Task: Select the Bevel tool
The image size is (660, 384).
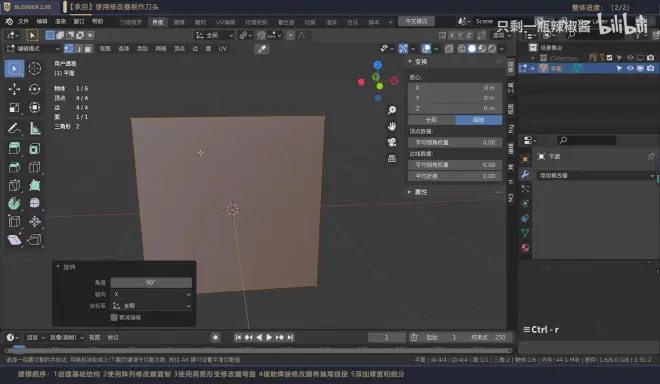Action: pyautogui.click(x=14, y=167)
